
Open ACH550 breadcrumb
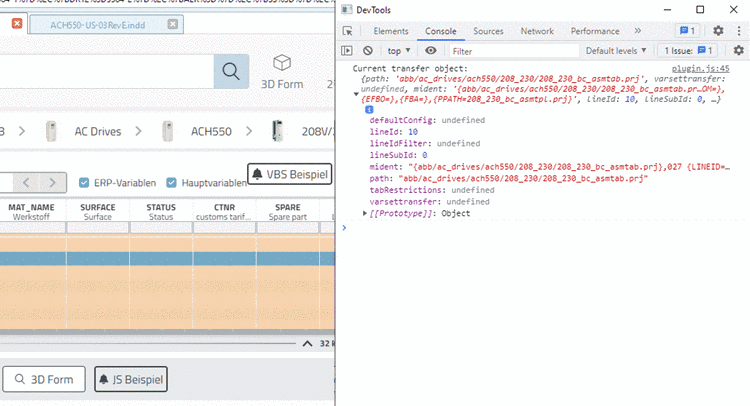pyautogui.click(x=211, y=132)
